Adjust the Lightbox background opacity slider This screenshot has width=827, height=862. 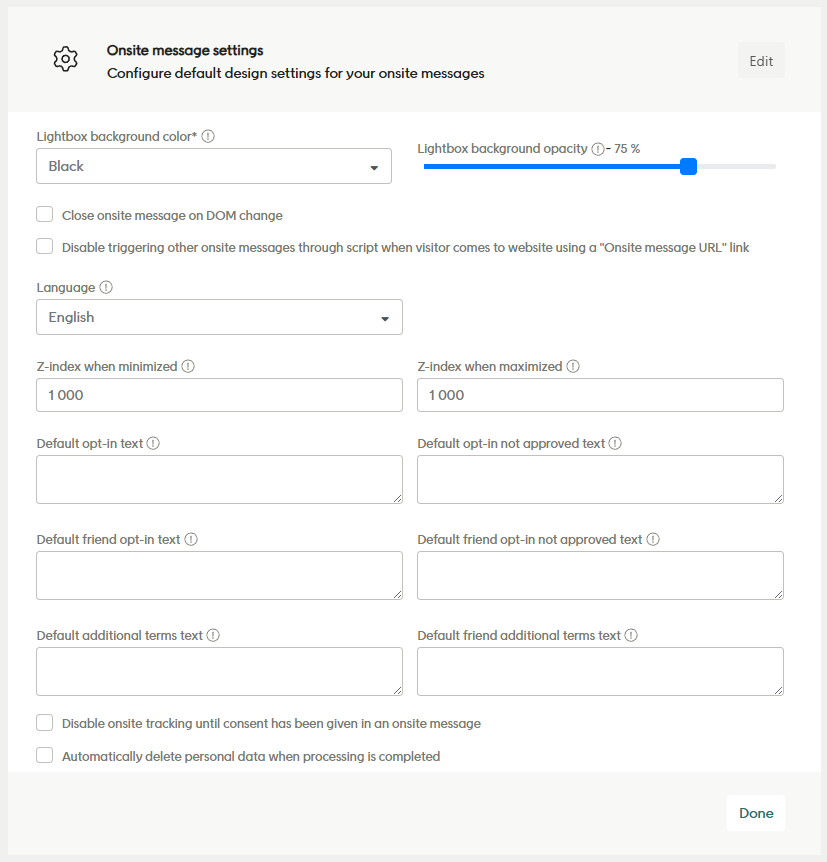(688, 167)
